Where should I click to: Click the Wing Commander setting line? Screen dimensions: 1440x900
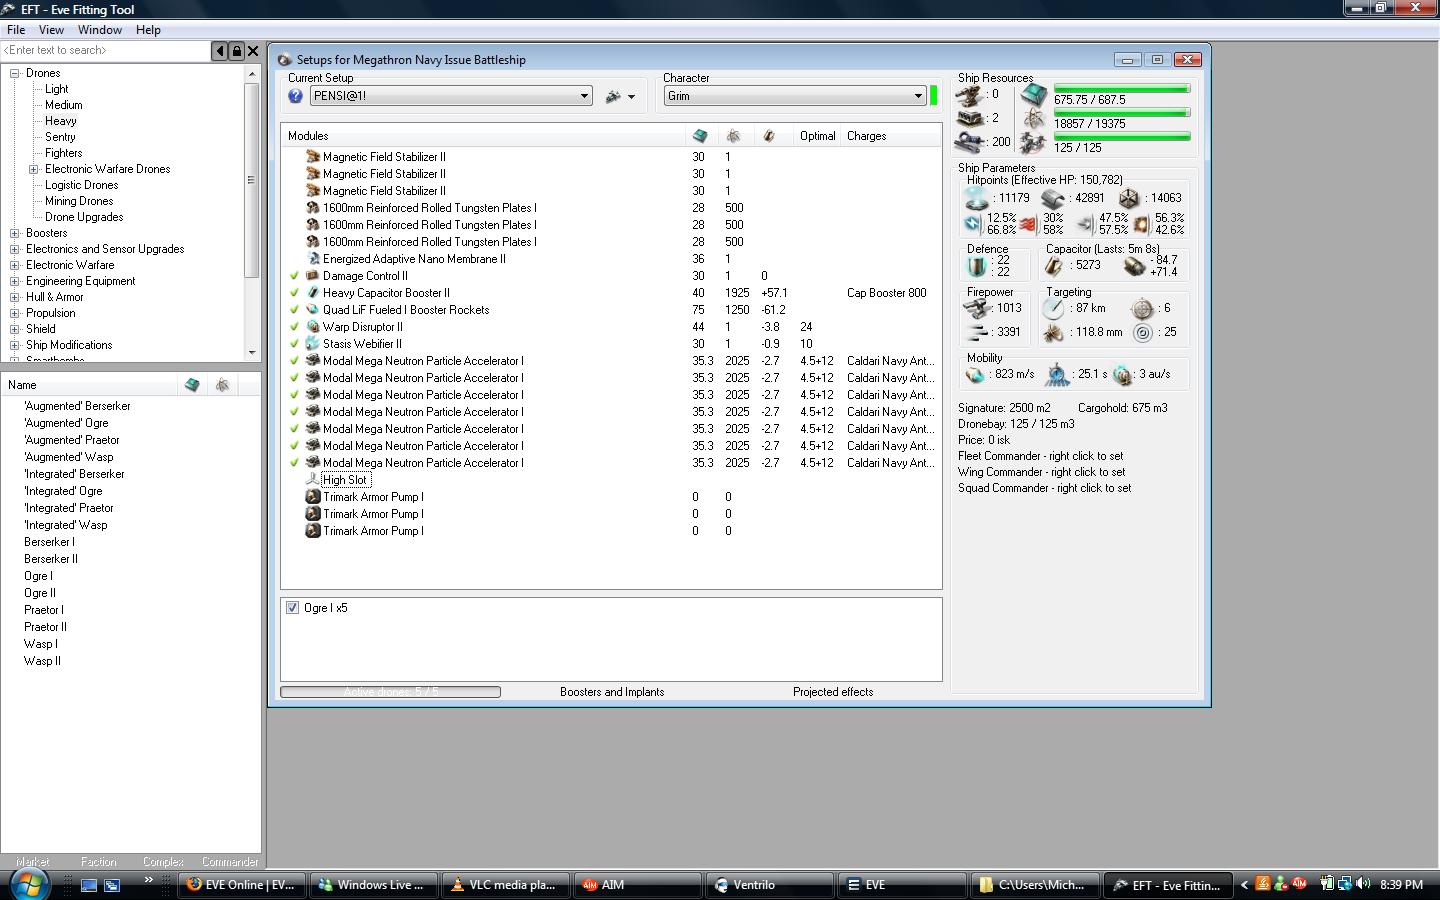1041,472
